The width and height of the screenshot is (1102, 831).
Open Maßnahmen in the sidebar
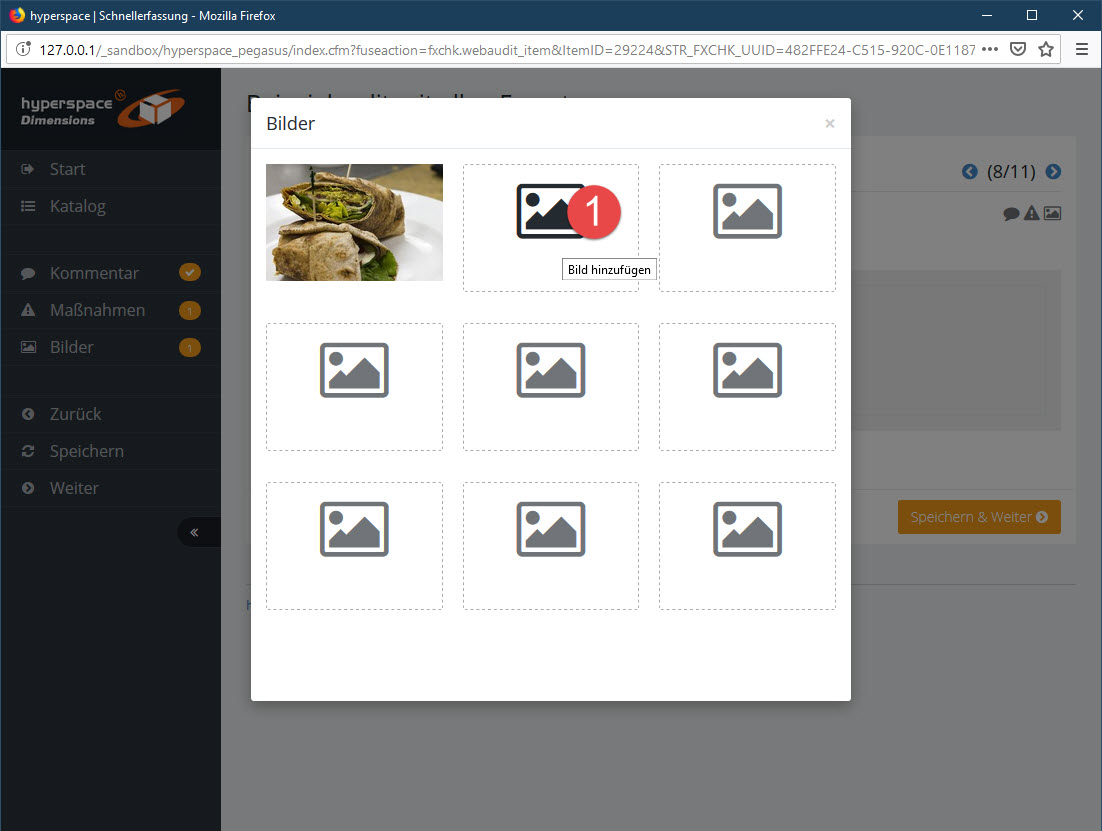tap(97, 310)
